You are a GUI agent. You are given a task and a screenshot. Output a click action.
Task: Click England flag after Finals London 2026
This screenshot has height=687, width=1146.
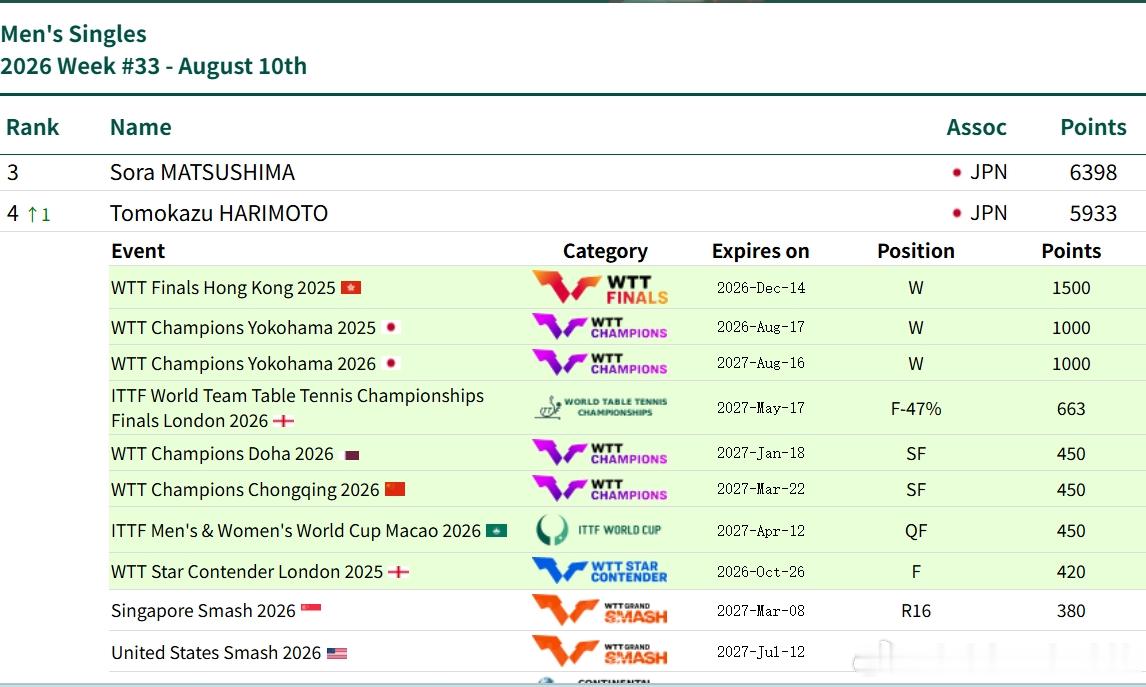[x=283, y=421]
